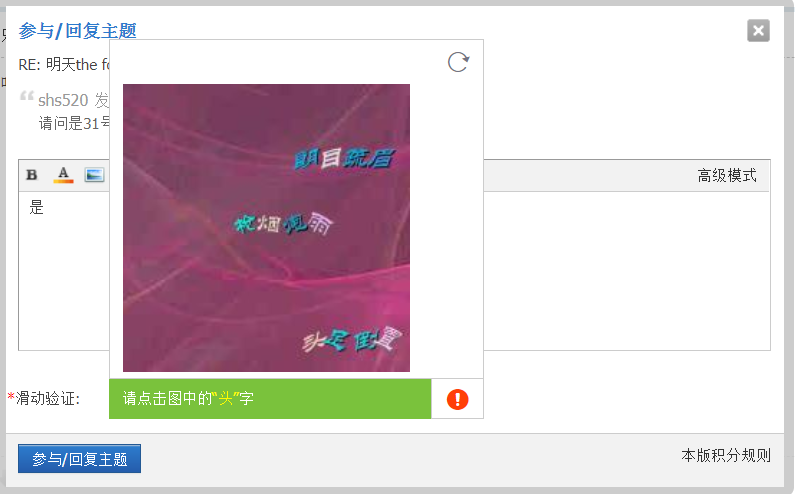Click the 雨 character in the captcha

coord(321,223)
